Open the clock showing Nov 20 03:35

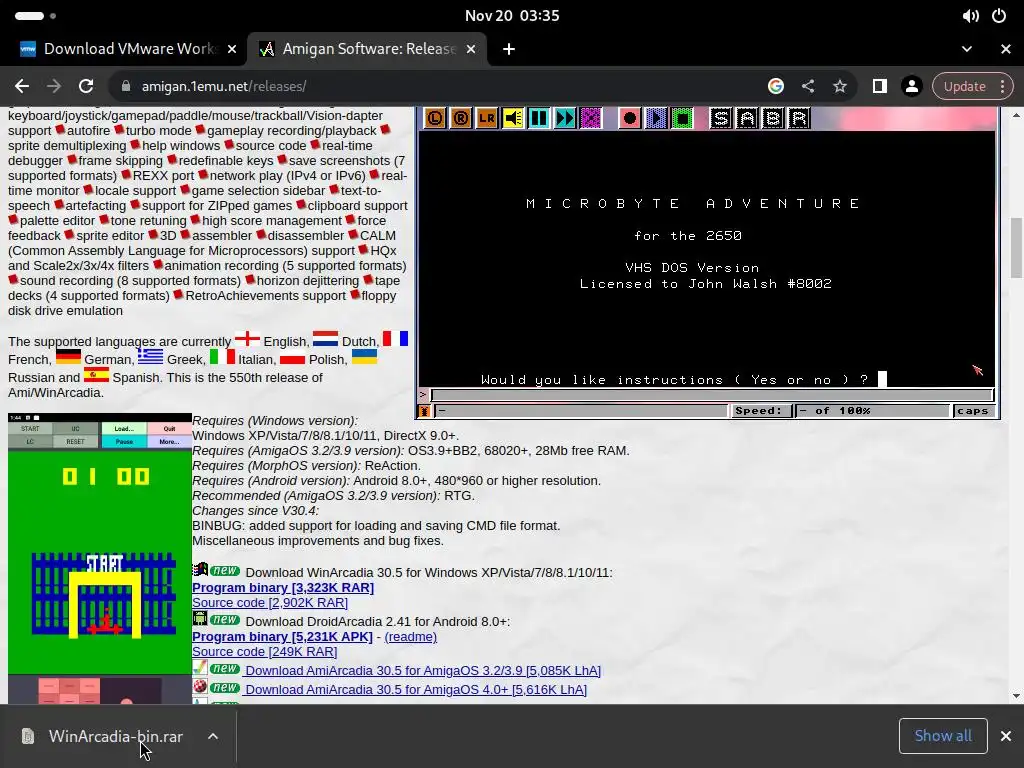point(512,16)
